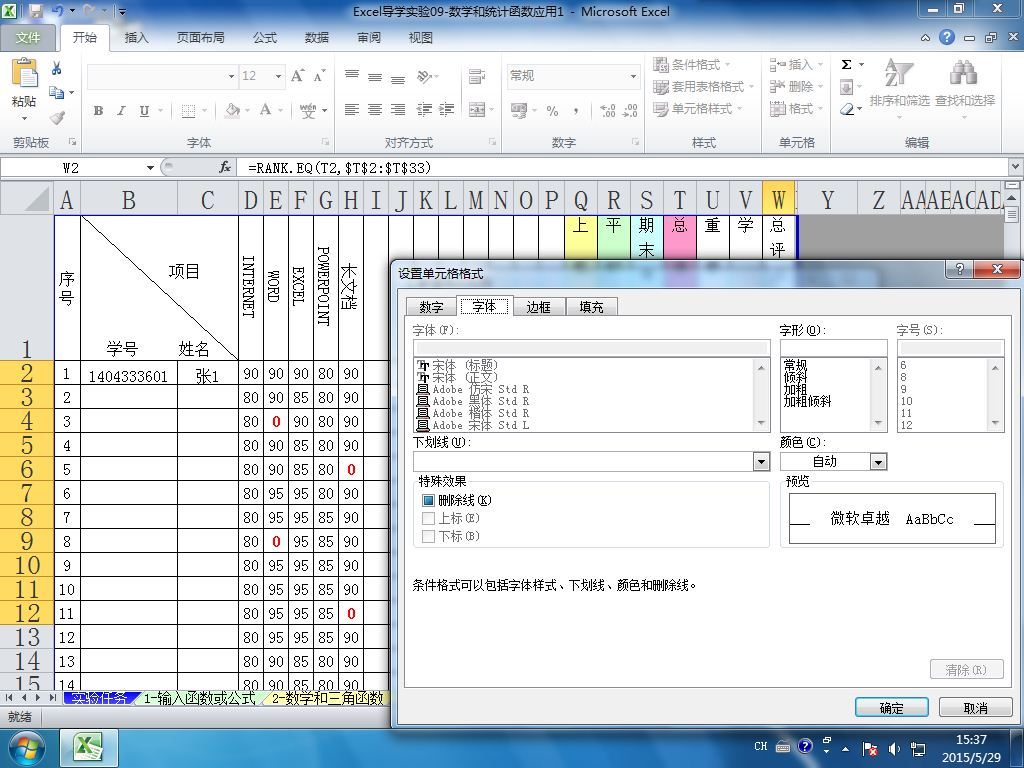Open the 插入 ribbon tab
The width and height of the screenshot is (1024, 768).
point(136,38)
